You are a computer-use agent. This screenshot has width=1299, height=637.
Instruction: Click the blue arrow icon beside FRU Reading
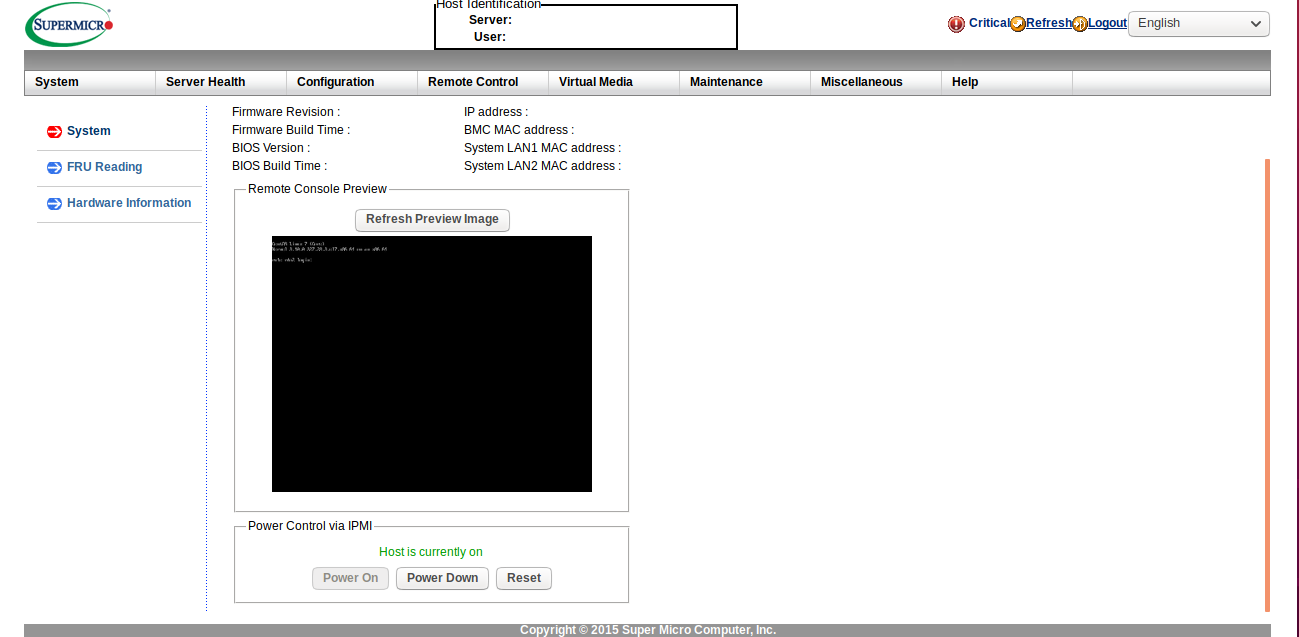[x=54, y=168]
